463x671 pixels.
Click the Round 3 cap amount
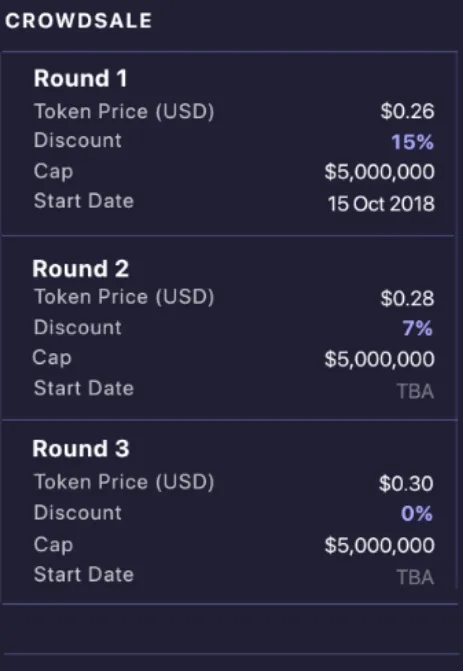tap(380, 545)
